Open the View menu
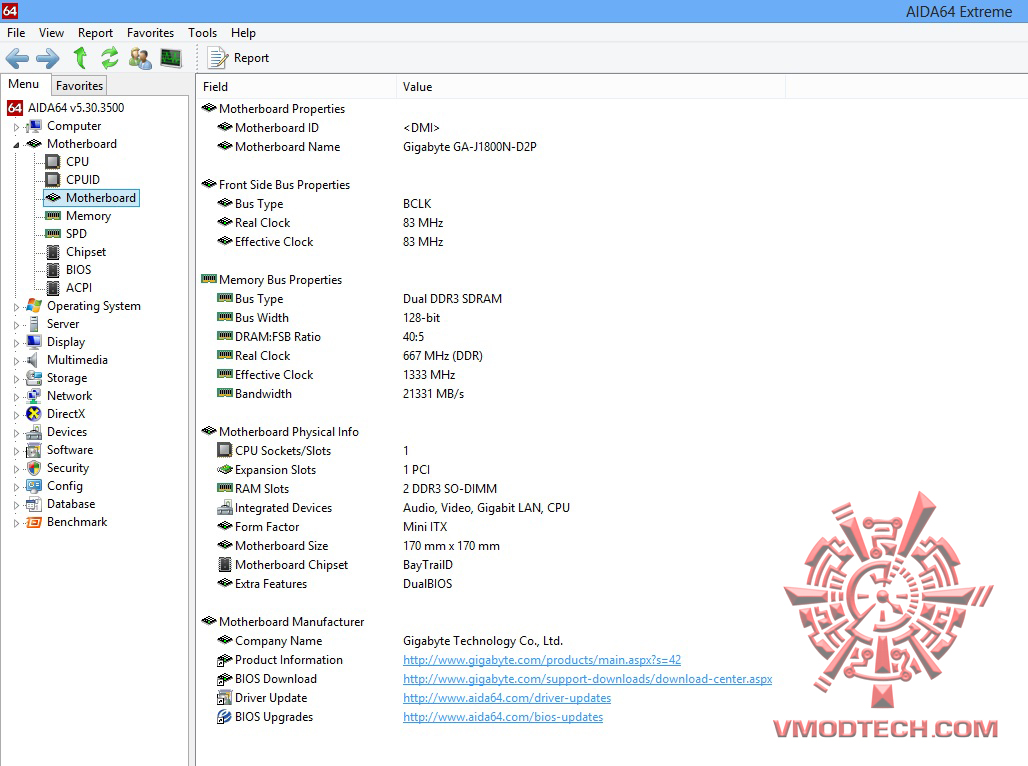1028x766 pixels. 51,33
